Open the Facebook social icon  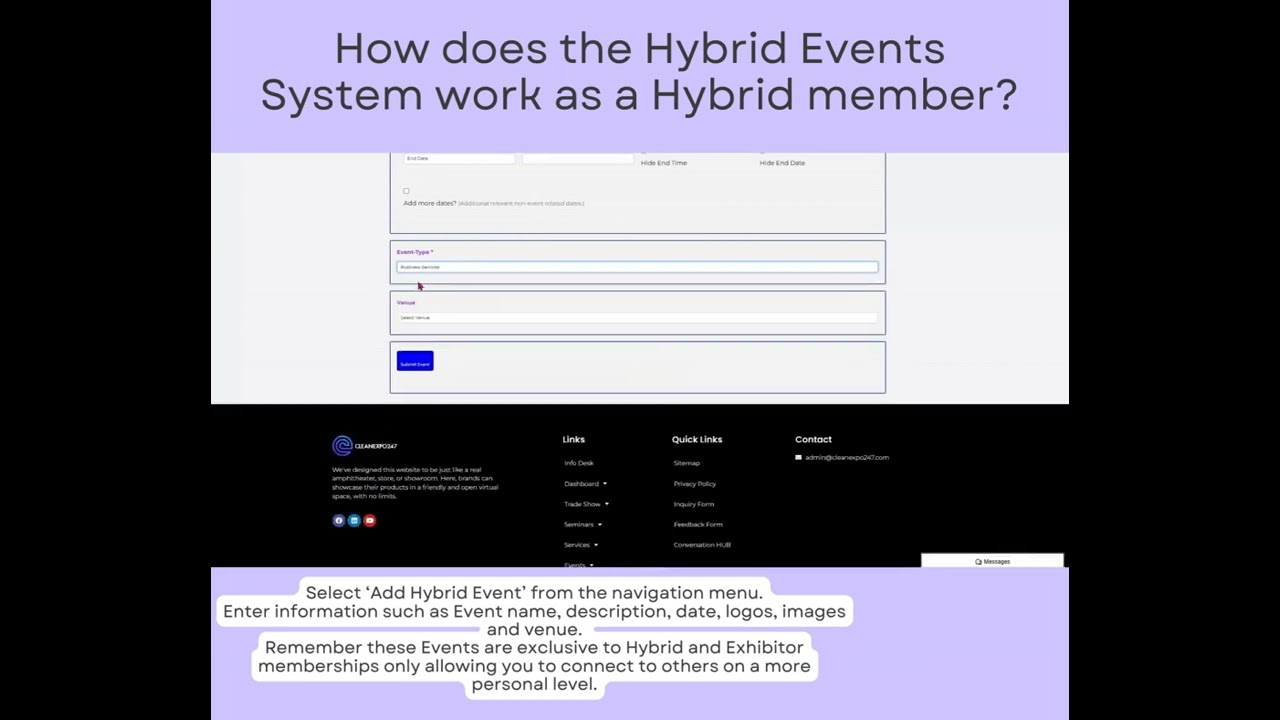coord(339,520)
